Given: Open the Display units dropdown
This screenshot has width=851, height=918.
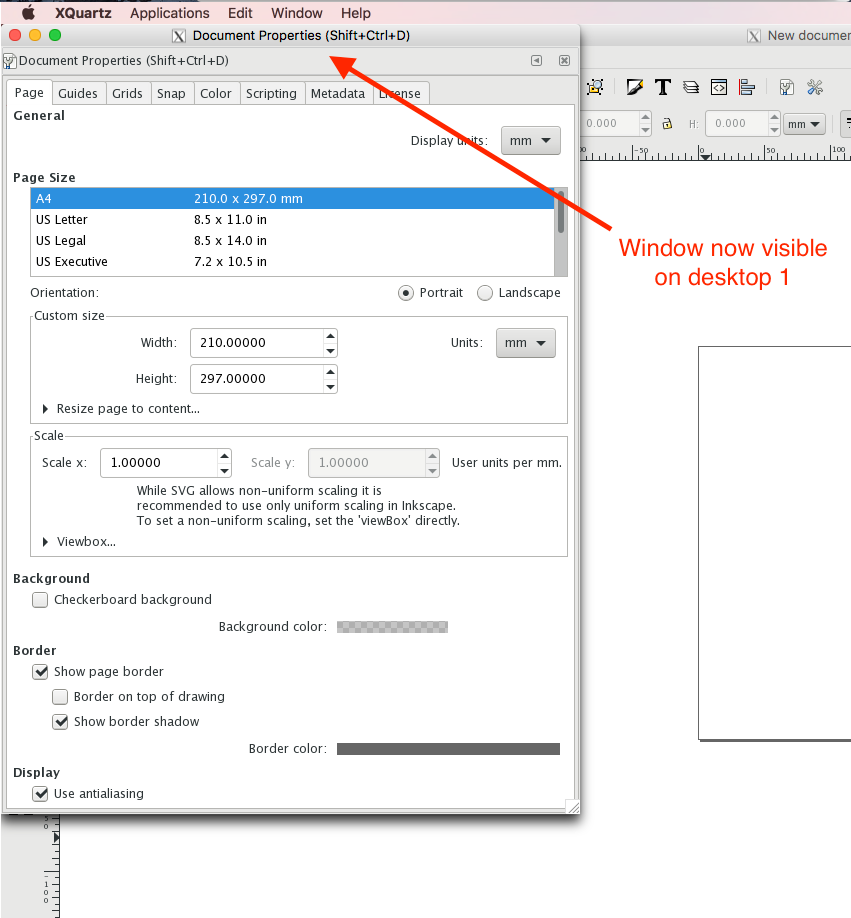Looking at the screenshot, I should click(x=530, y=140).
